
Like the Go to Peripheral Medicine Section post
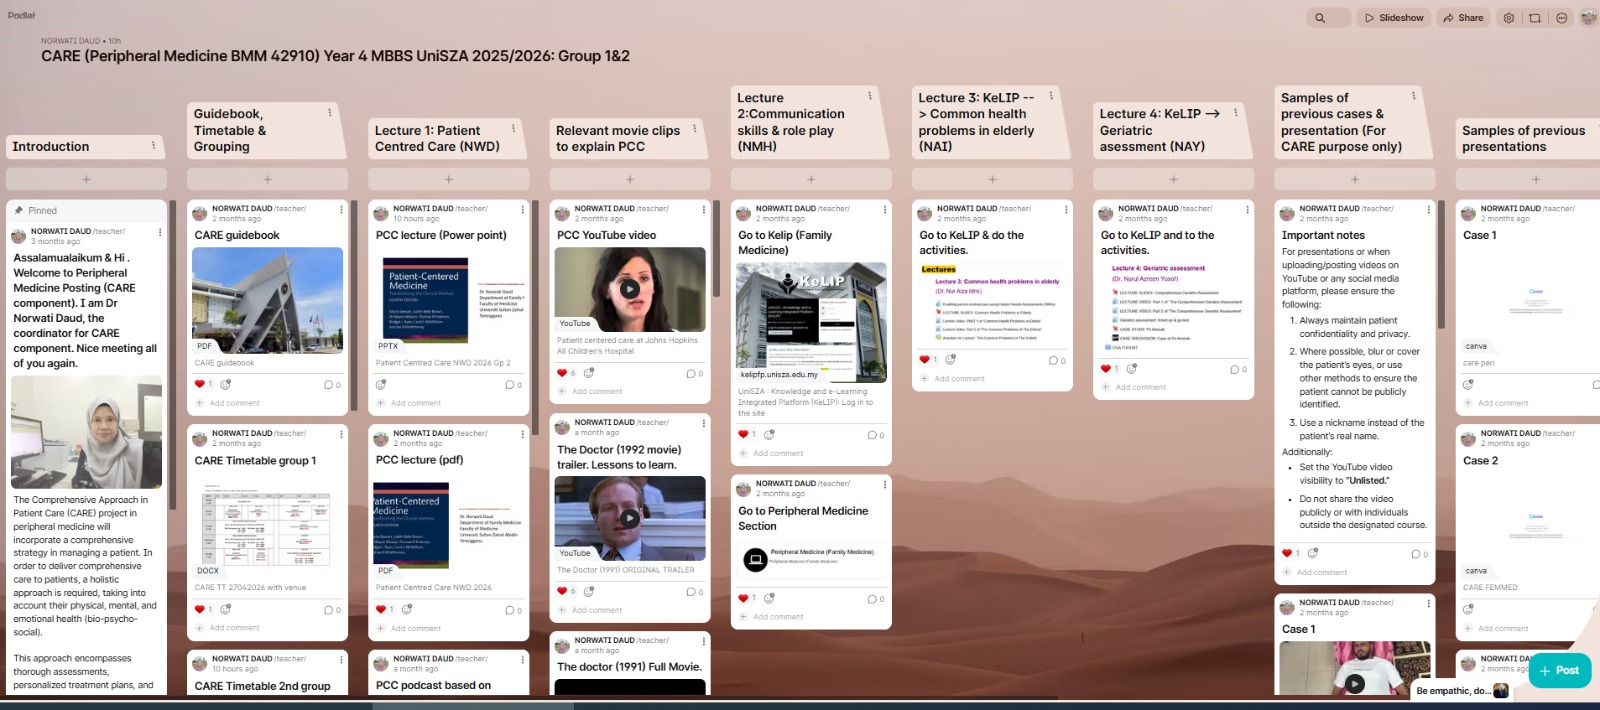point(743,599)
